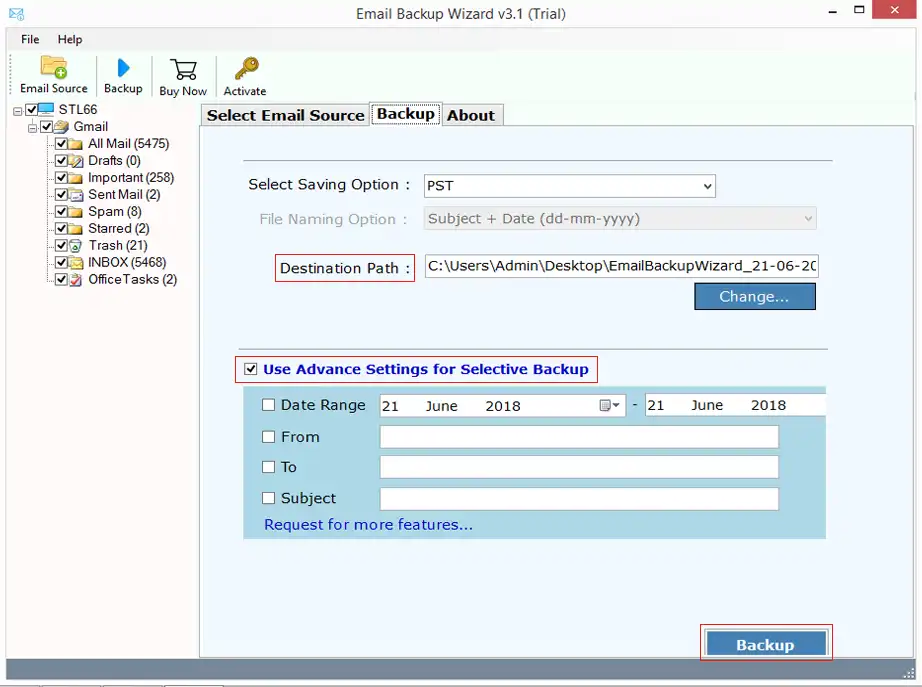Image resolution: width=922 pixels, height=687 pixels.
Task: Enable the From filter checkbox
Action: tap(268, 437)
